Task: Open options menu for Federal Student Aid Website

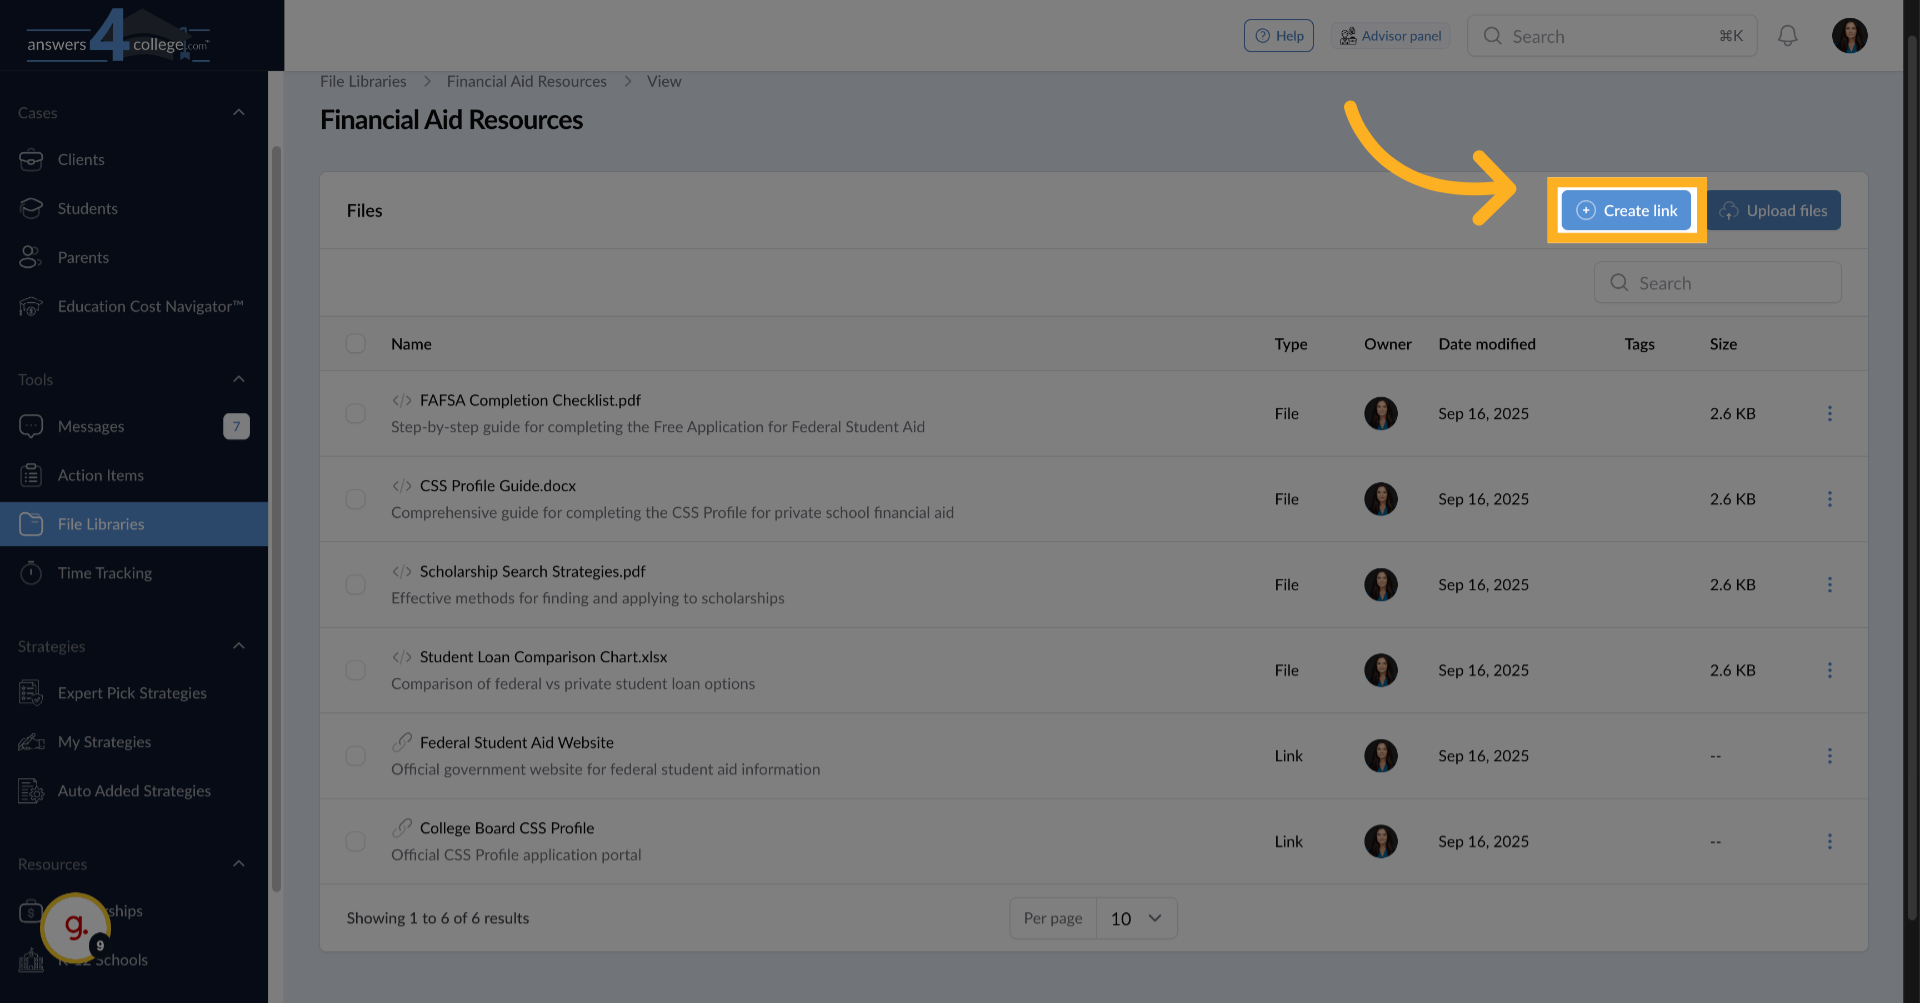Action: pos(1831,756)
